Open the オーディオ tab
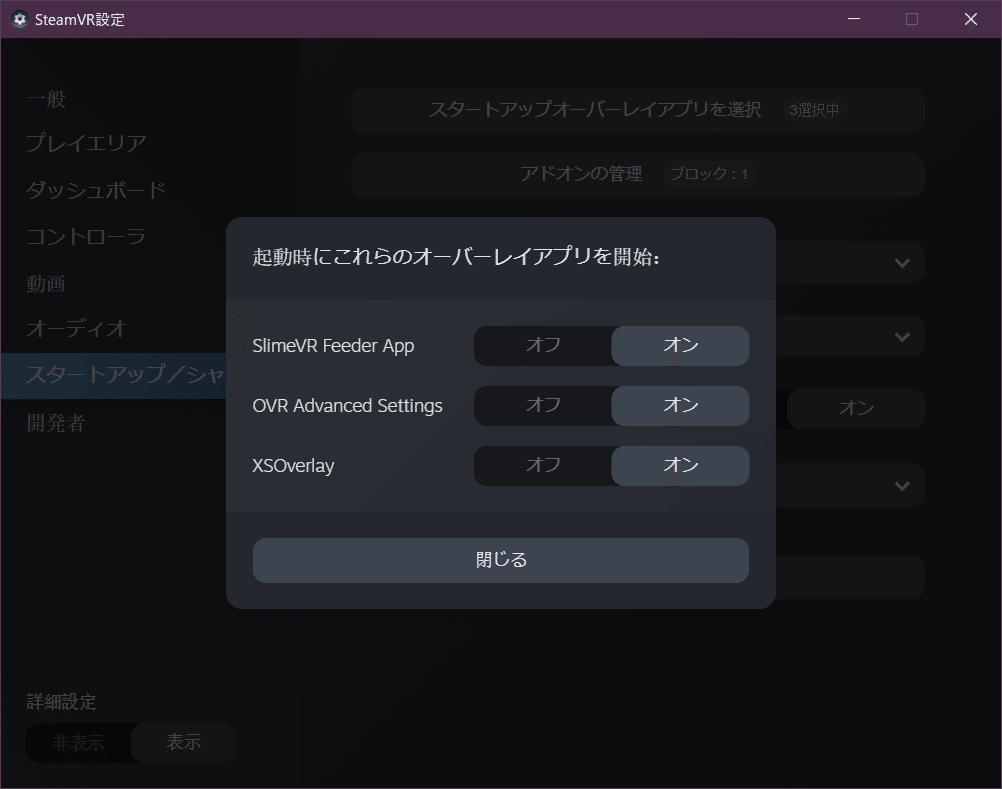Viewport: 1002px width, 789px height. [76, 328]
